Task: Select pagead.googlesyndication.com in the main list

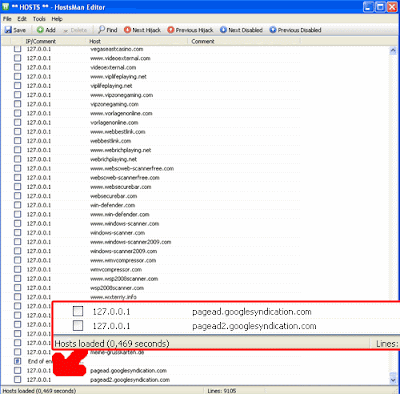Action: (128, 371)
